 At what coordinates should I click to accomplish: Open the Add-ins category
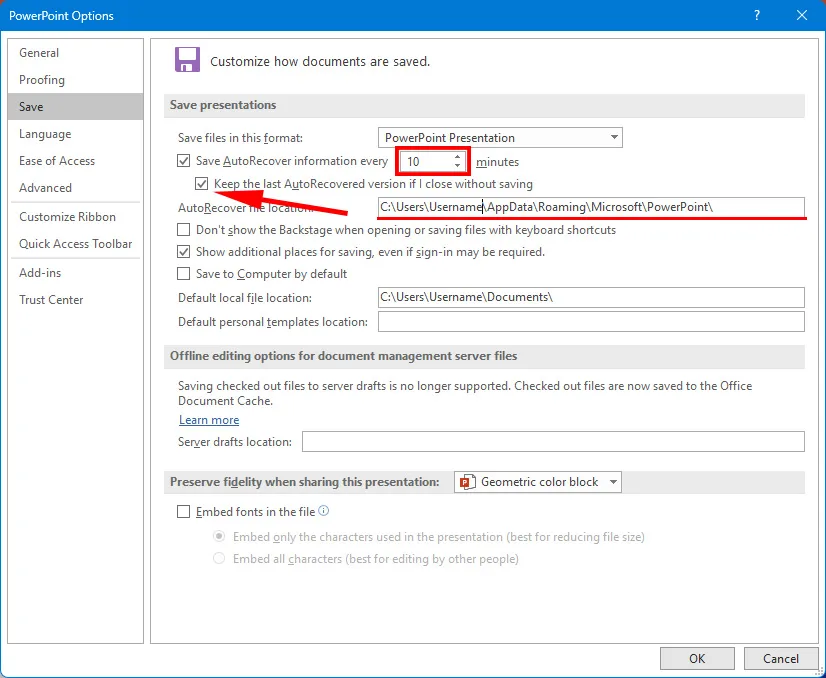click(75, 272)
